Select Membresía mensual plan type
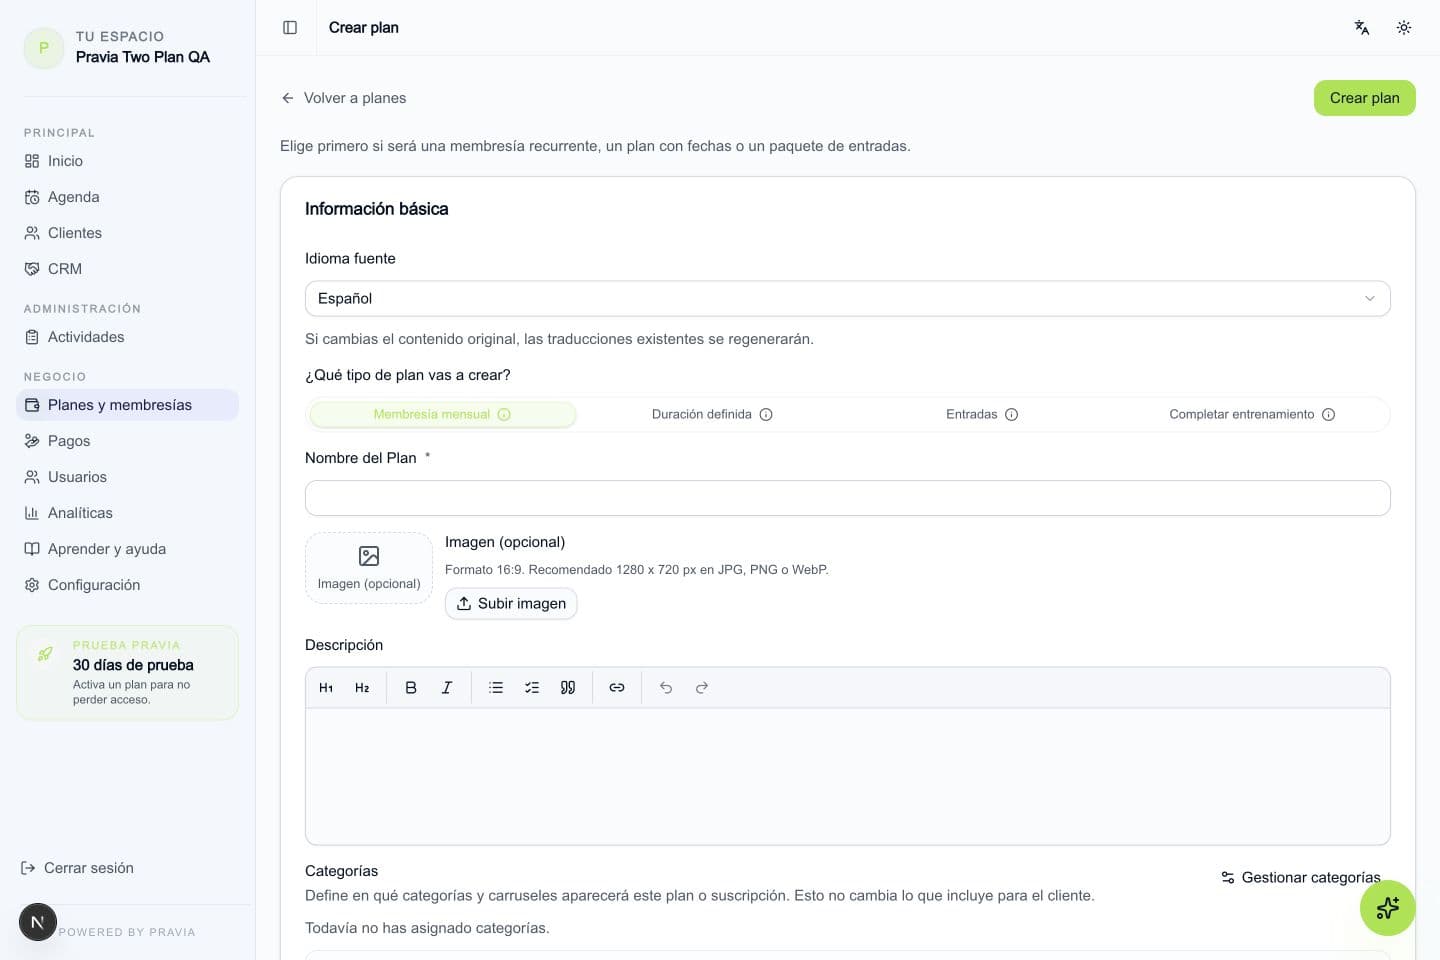The image size is (1440, 960). click(442, 414)
